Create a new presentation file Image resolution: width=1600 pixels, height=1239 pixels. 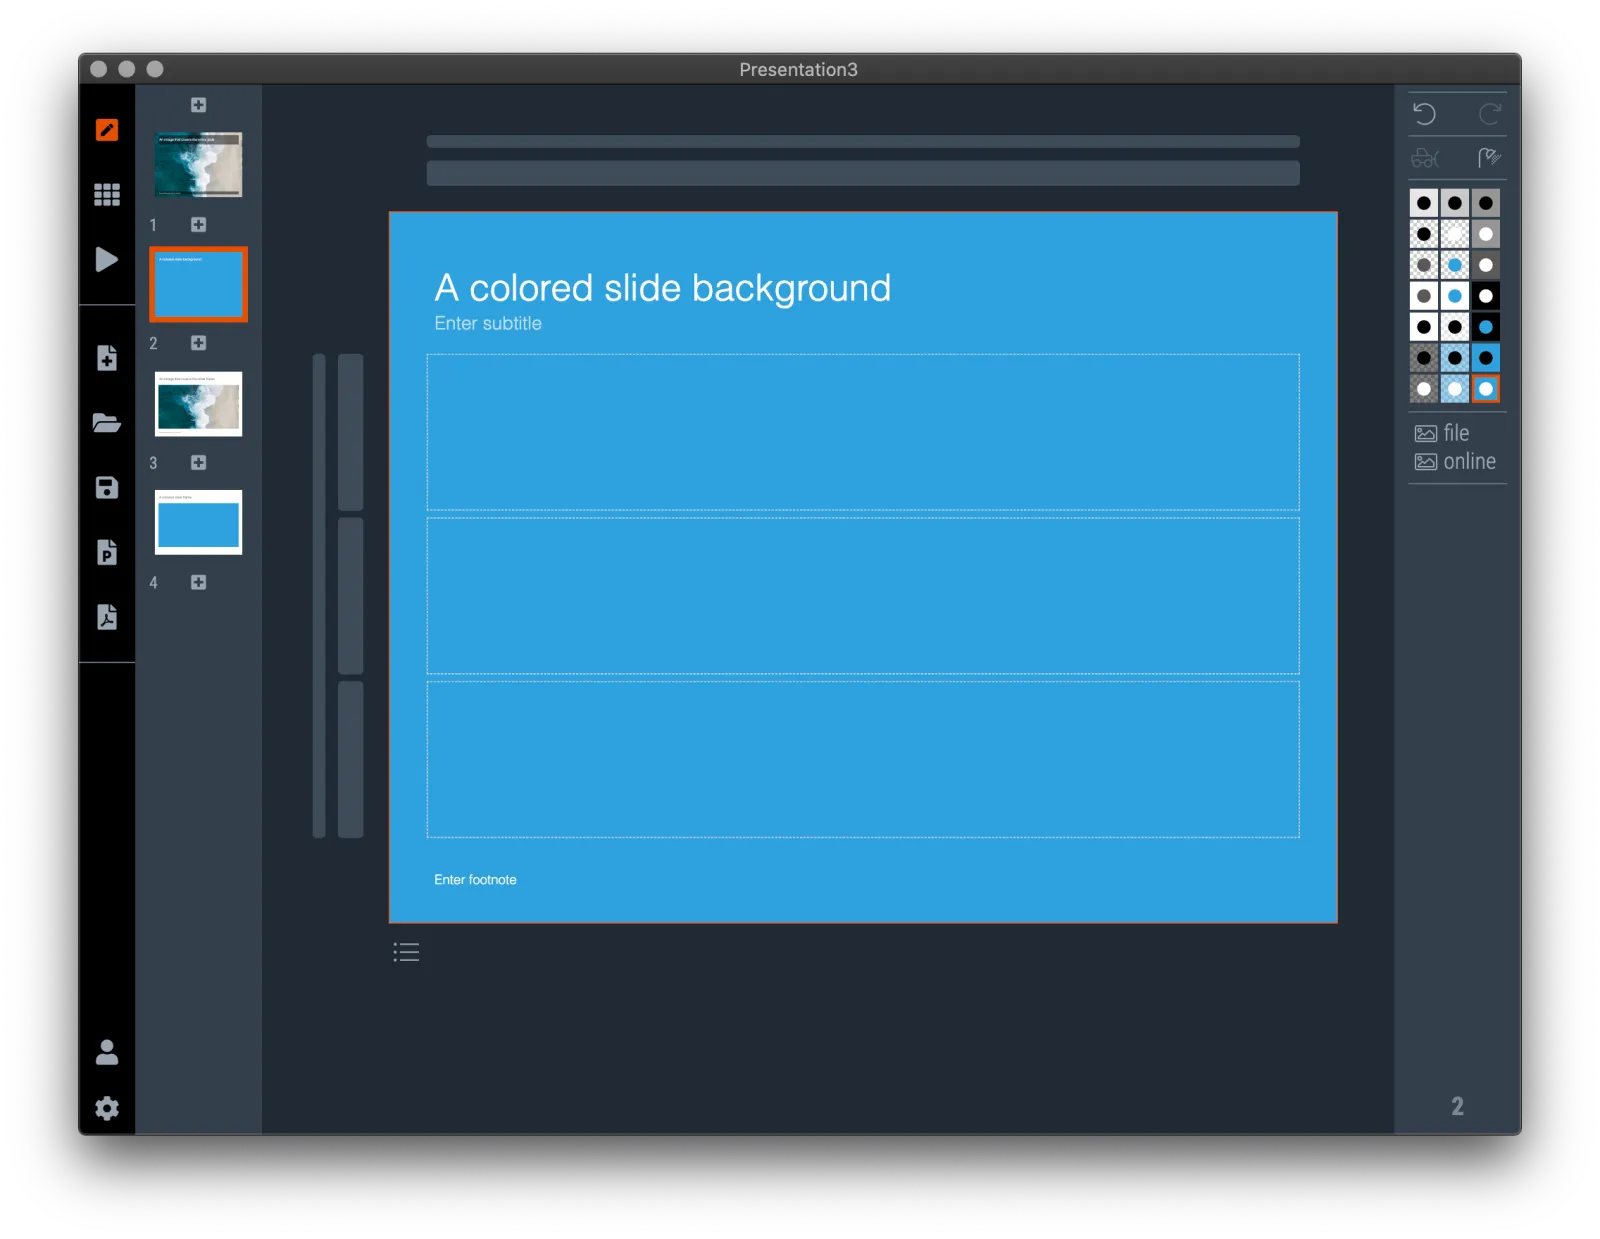tap(107, 358)
